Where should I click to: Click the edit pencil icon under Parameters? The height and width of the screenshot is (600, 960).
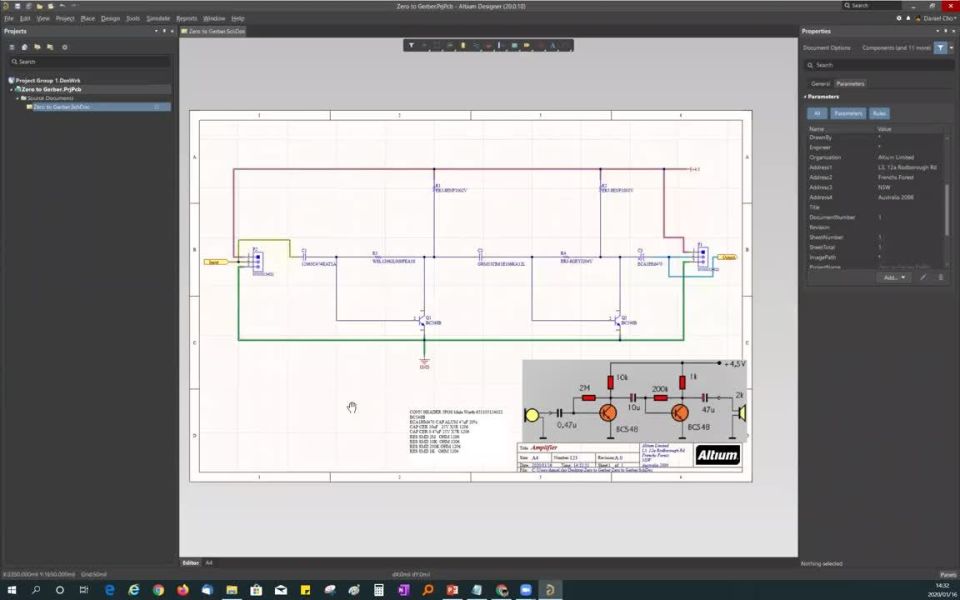(923, 277)
